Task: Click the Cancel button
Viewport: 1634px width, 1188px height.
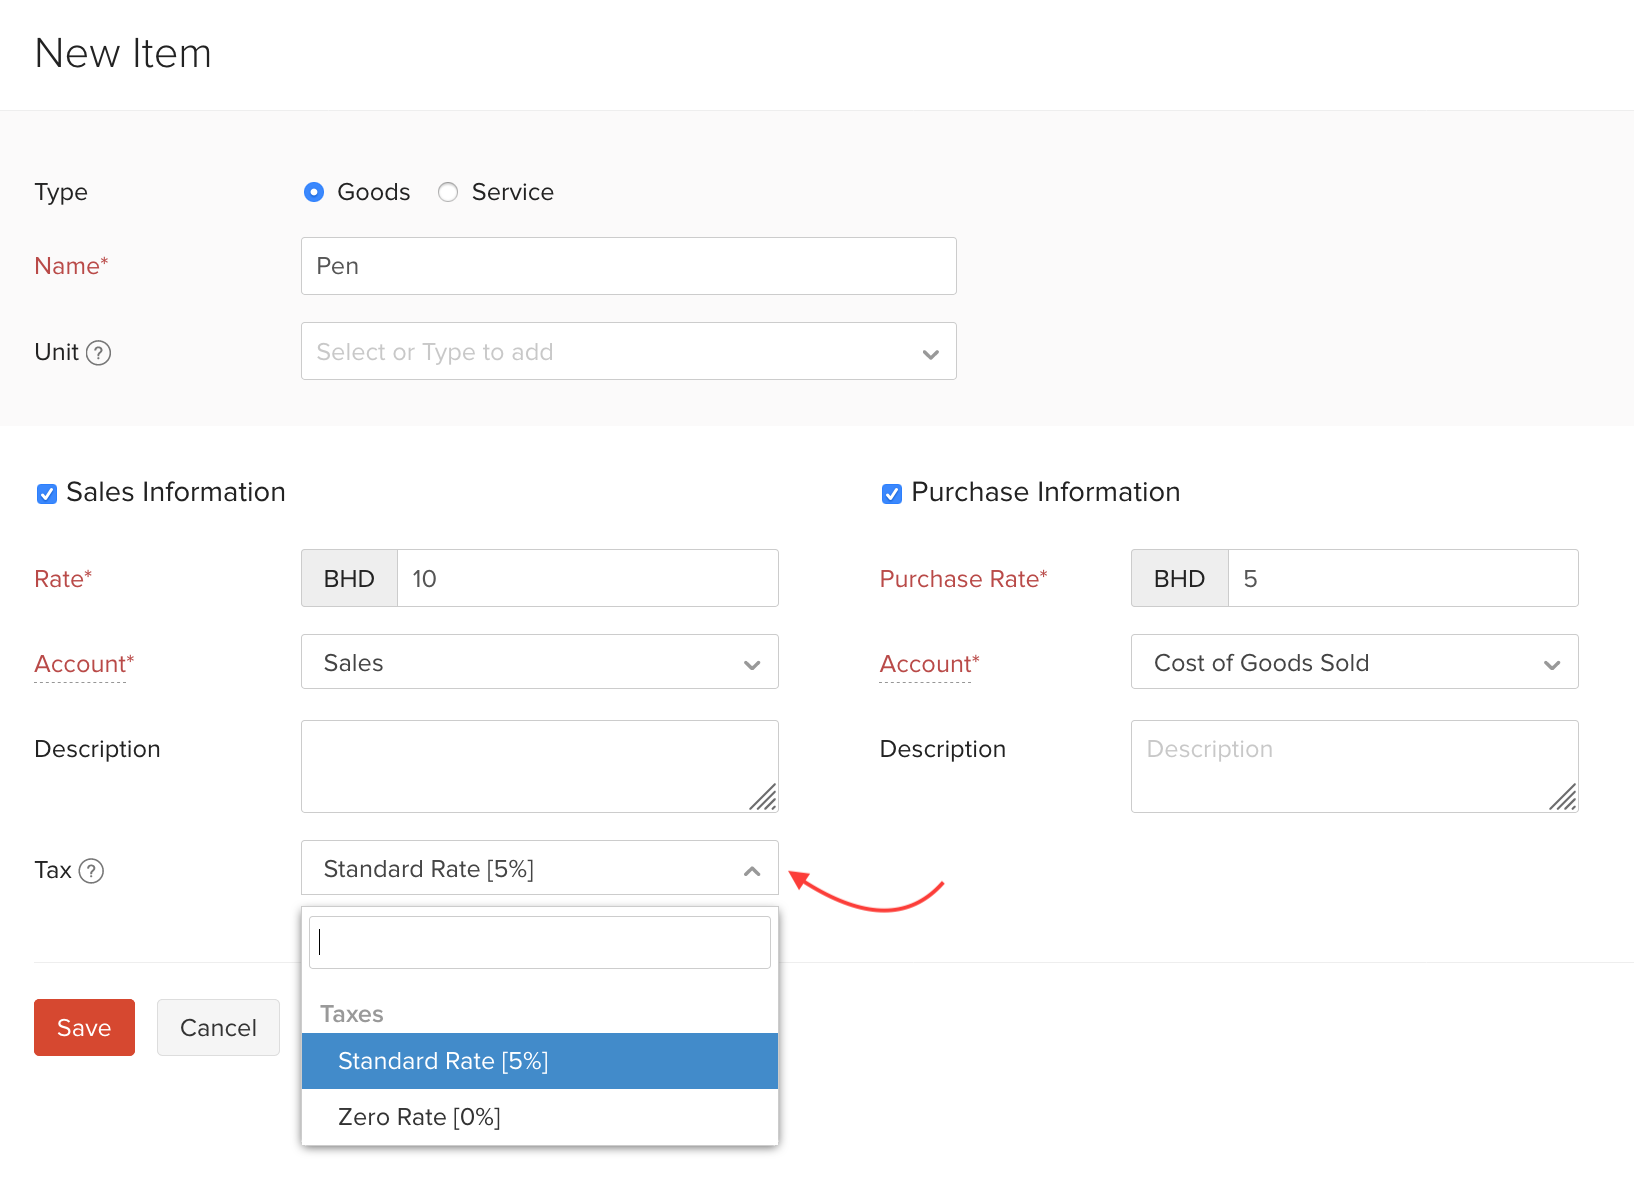Action: pos(218,1027)
